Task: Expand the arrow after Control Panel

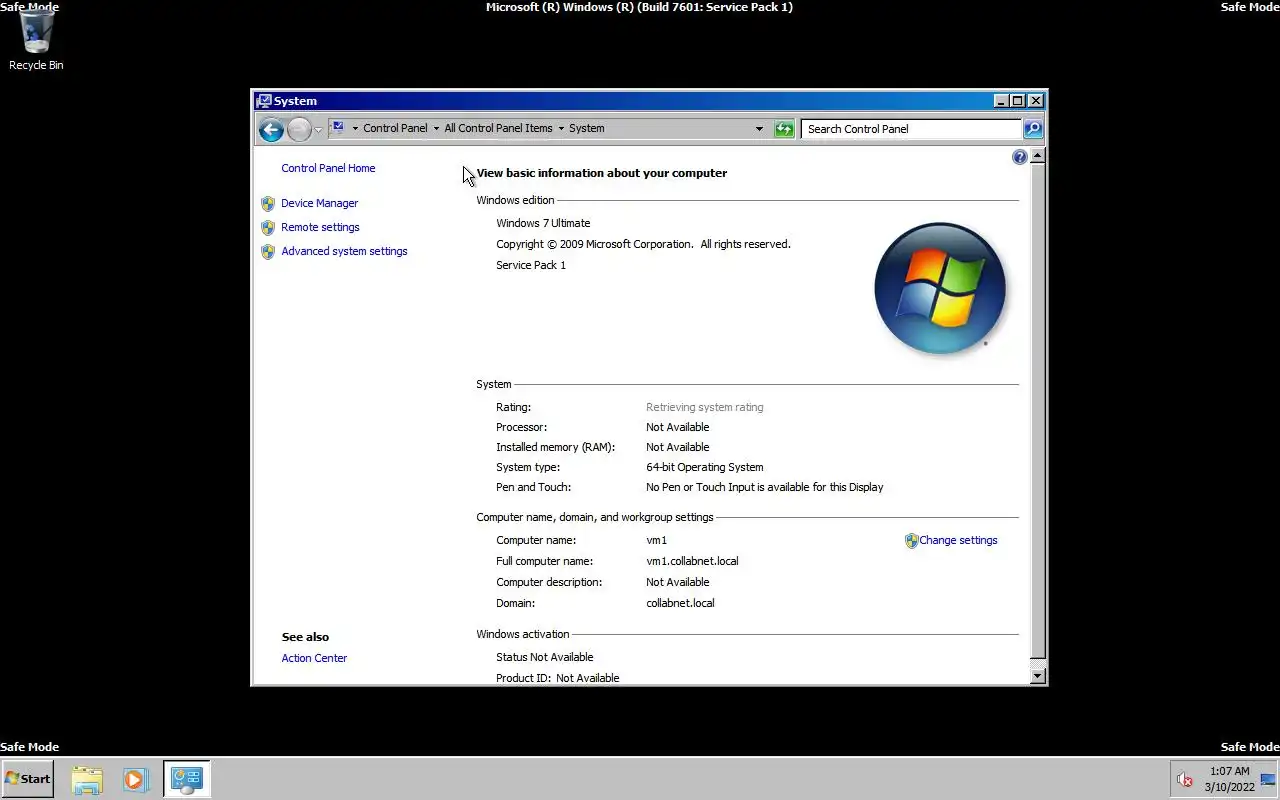Action: pyautogui.click(x=436, y=128)
